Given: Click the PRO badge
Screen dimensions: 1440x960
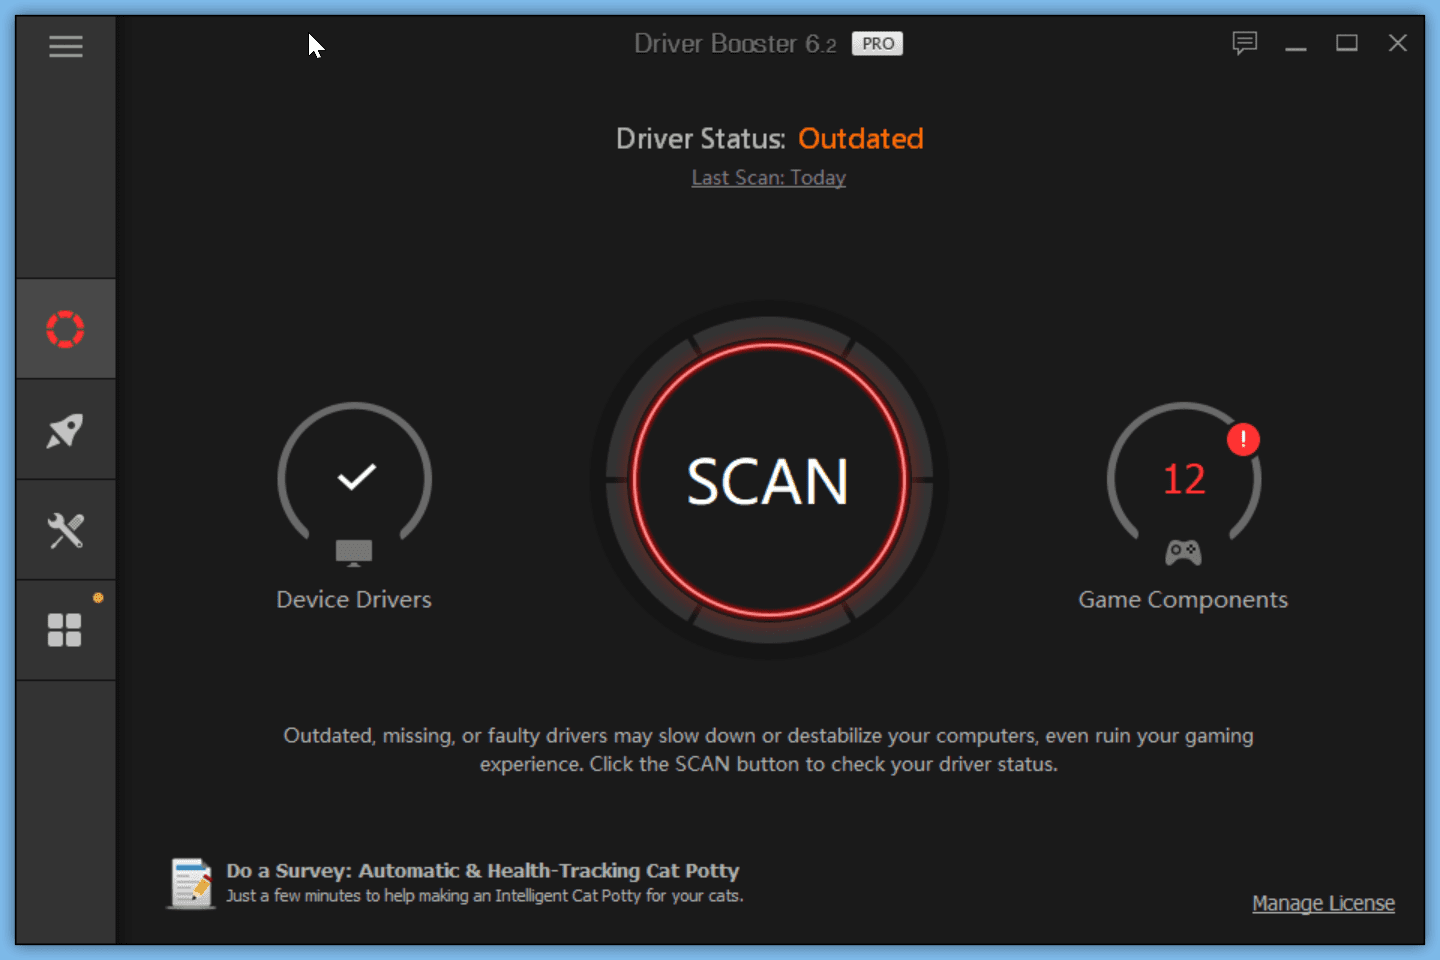Looking at the screenshot, I should click(x=877, y=43).
